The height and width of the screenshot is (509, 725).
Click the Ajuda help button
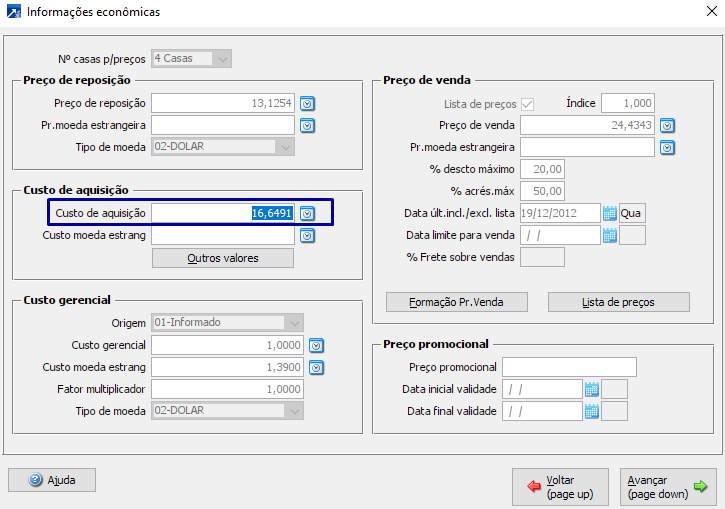tap(51, 480)
